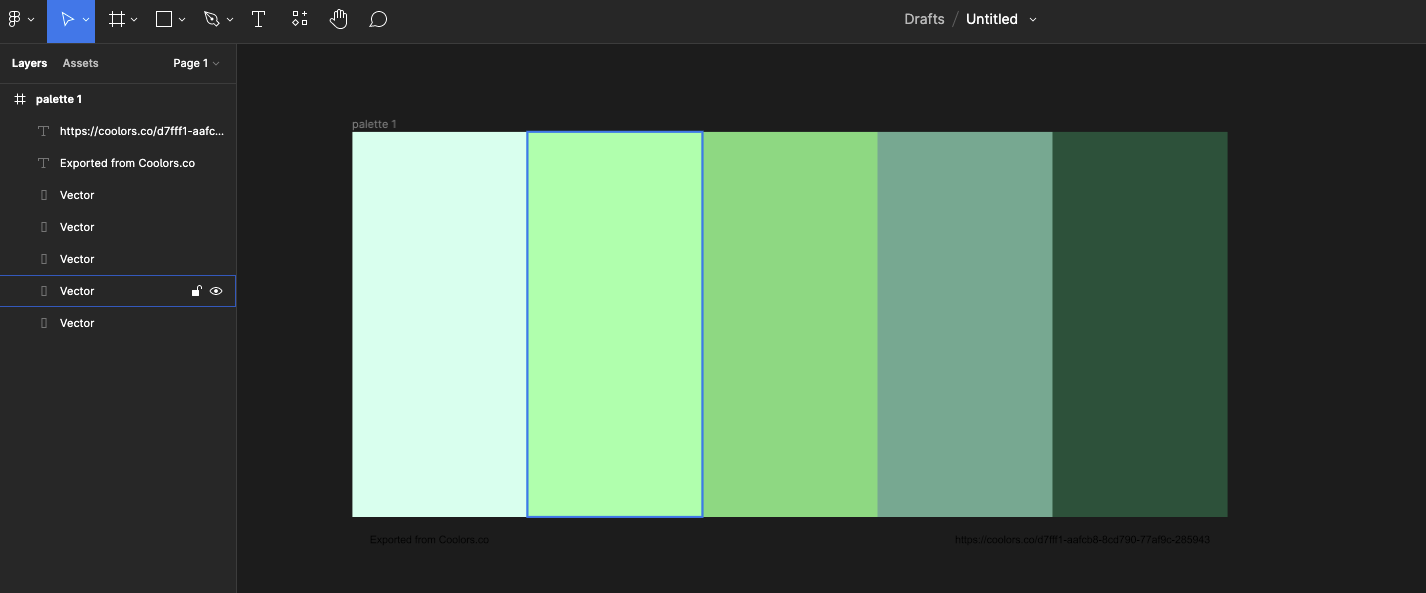Click the palette 1 frame label on canvas
The height and width of the screenshot is (593, 1426).
coord(374,124)
